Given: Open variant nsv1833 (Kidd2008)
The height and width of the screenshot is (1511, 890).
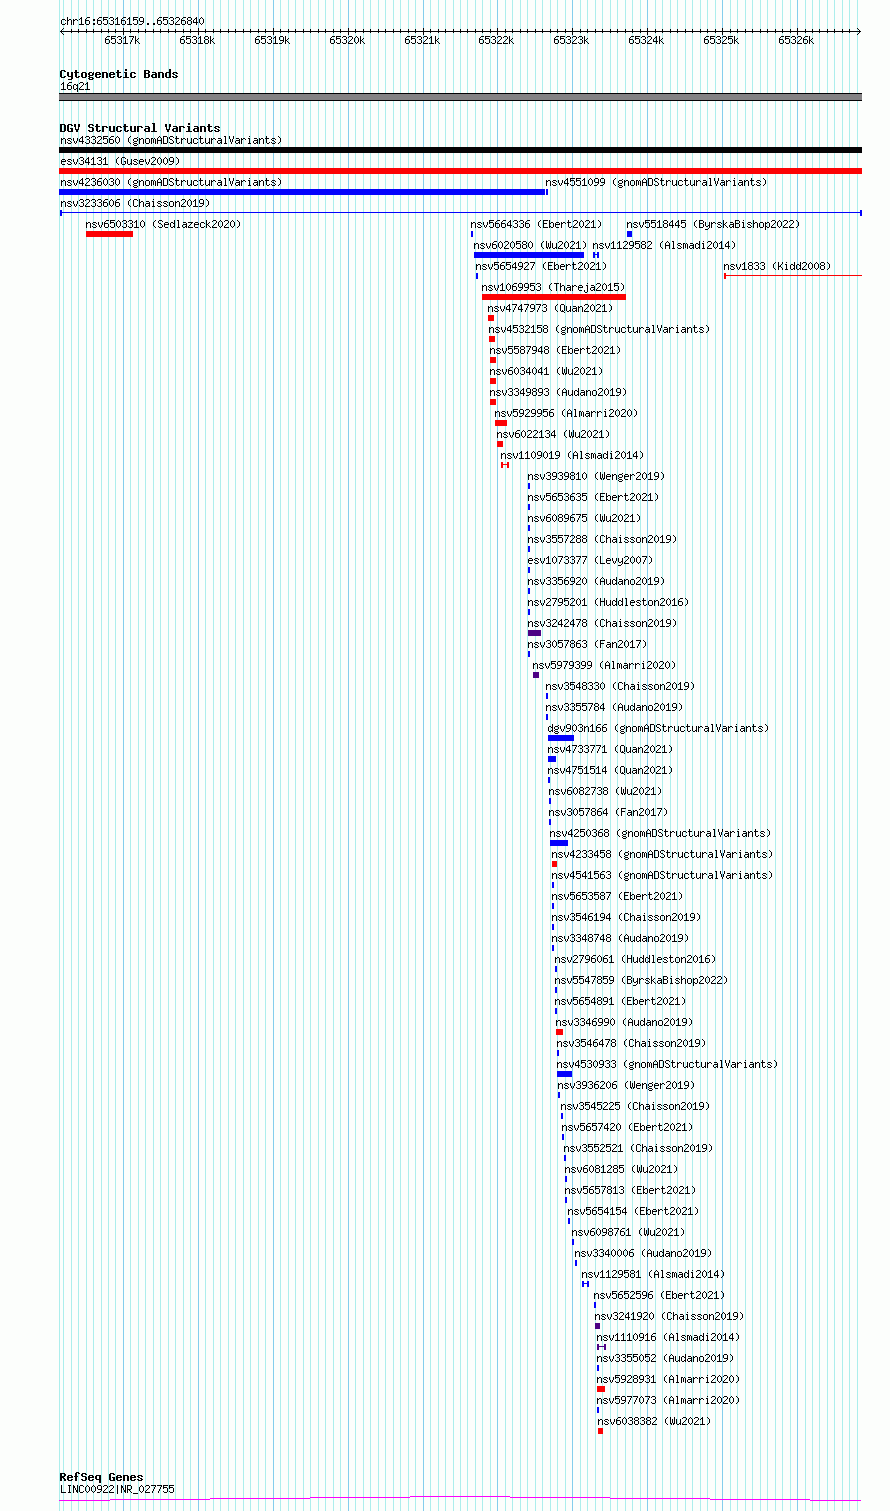Looking at the screenshot, I should (x=777, y=266).
